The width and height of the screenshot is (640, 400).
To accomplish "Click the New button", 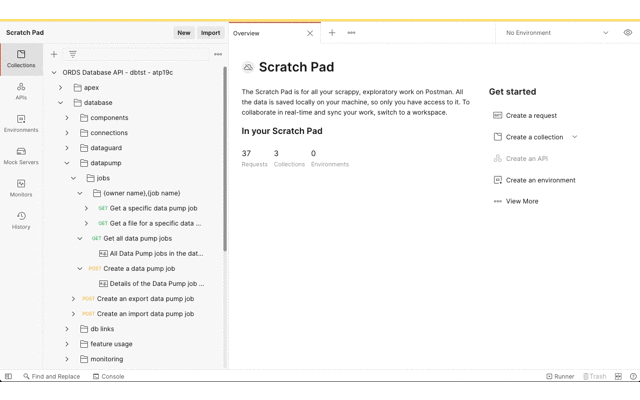I will coord(184,33).
